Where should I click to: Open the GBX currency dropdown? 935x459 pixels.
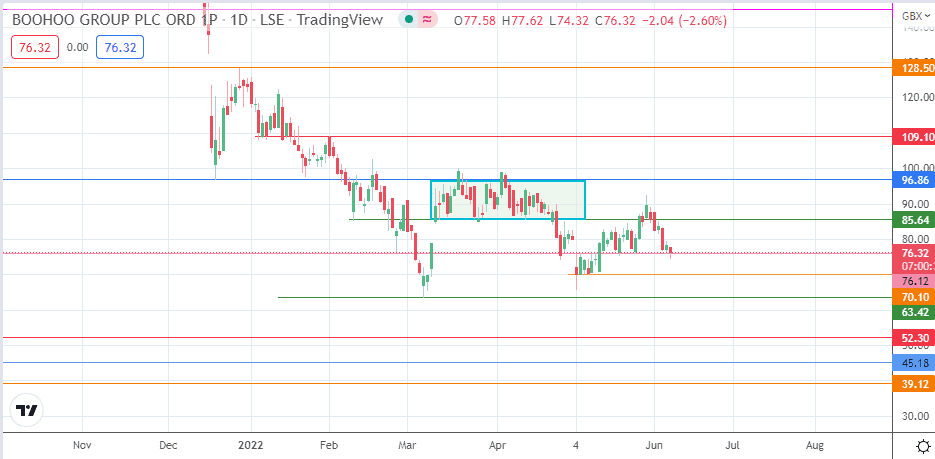coord(917,16)
